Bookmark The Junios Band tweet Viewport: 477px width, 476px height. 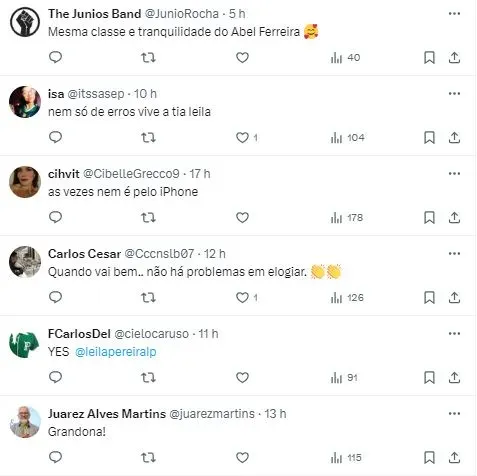(x=429, y=57)
